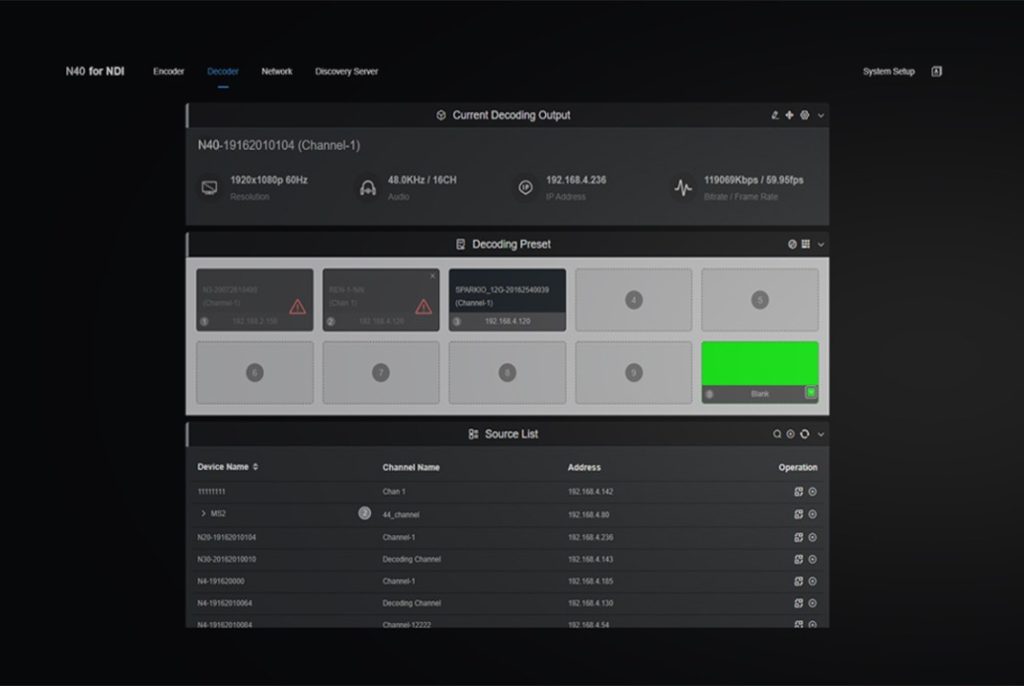Switch to the Encoder tab
Screen dimensions: 1024x686
[168, 72]
